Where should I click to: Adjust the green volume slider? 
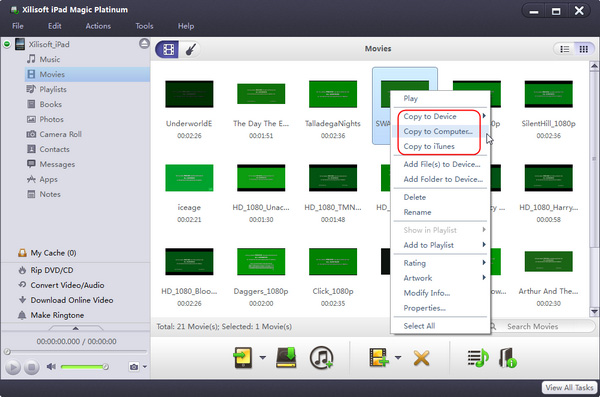(x=85, y=367)
